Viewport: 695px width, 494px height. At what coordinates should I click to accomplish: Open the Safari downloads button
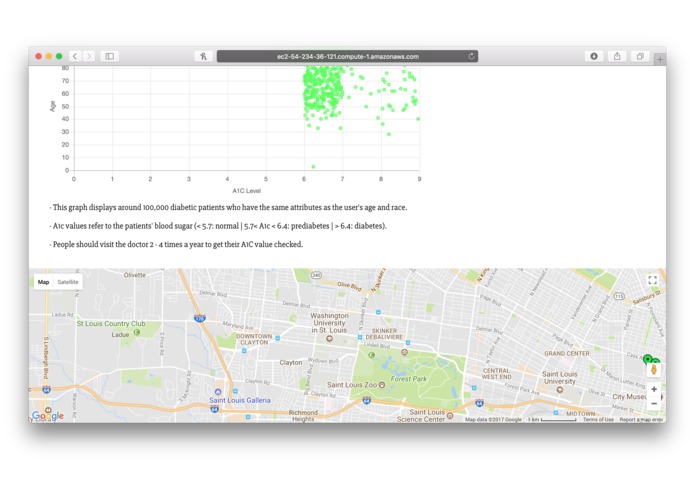pyautogui.click(x=594, y=56)
